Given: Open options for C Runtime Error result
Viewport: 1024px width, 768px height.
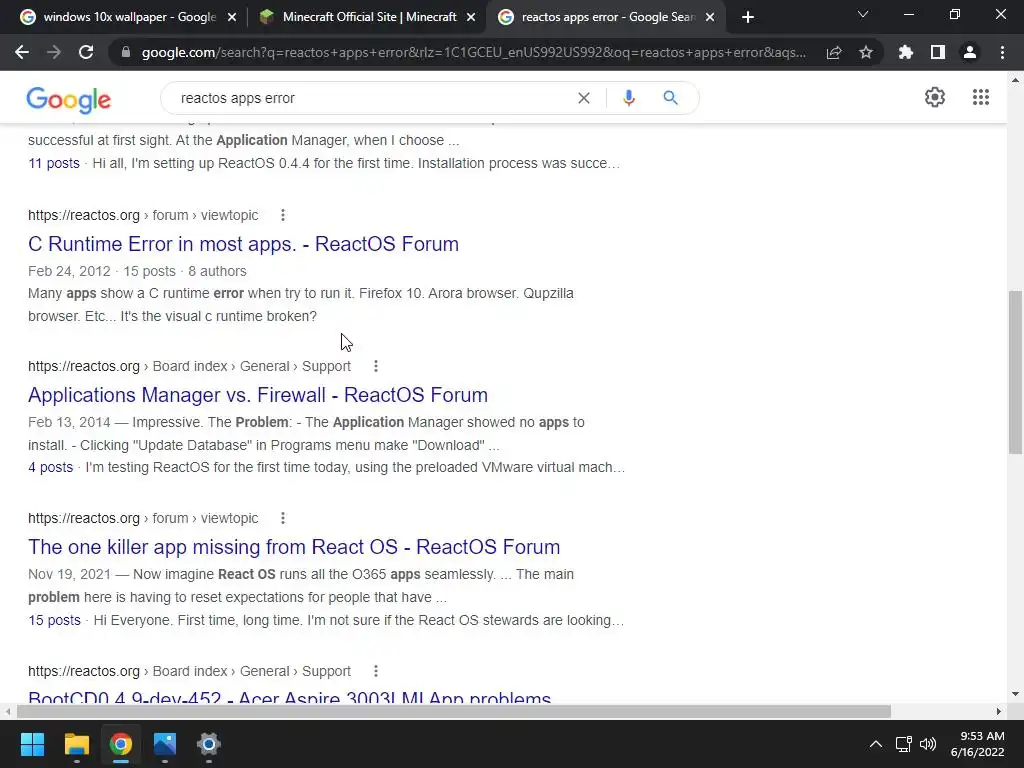Looking at the screenshot, I should 283,215.
